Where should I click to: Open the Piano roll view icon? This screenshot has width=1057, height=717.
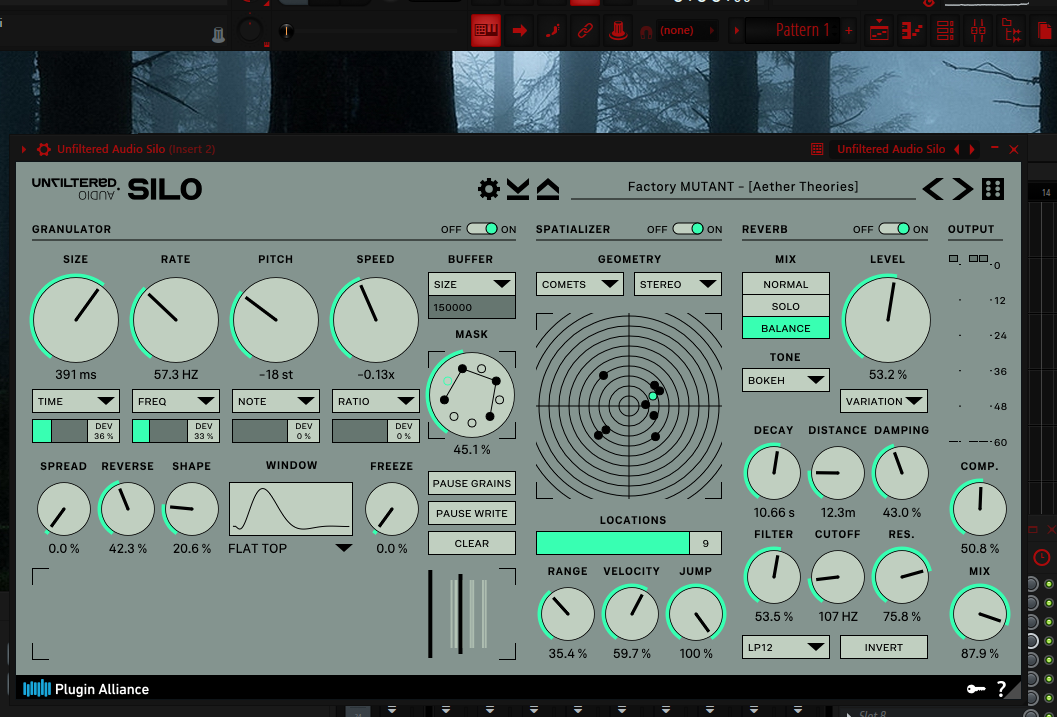click(x=912, y=30)
